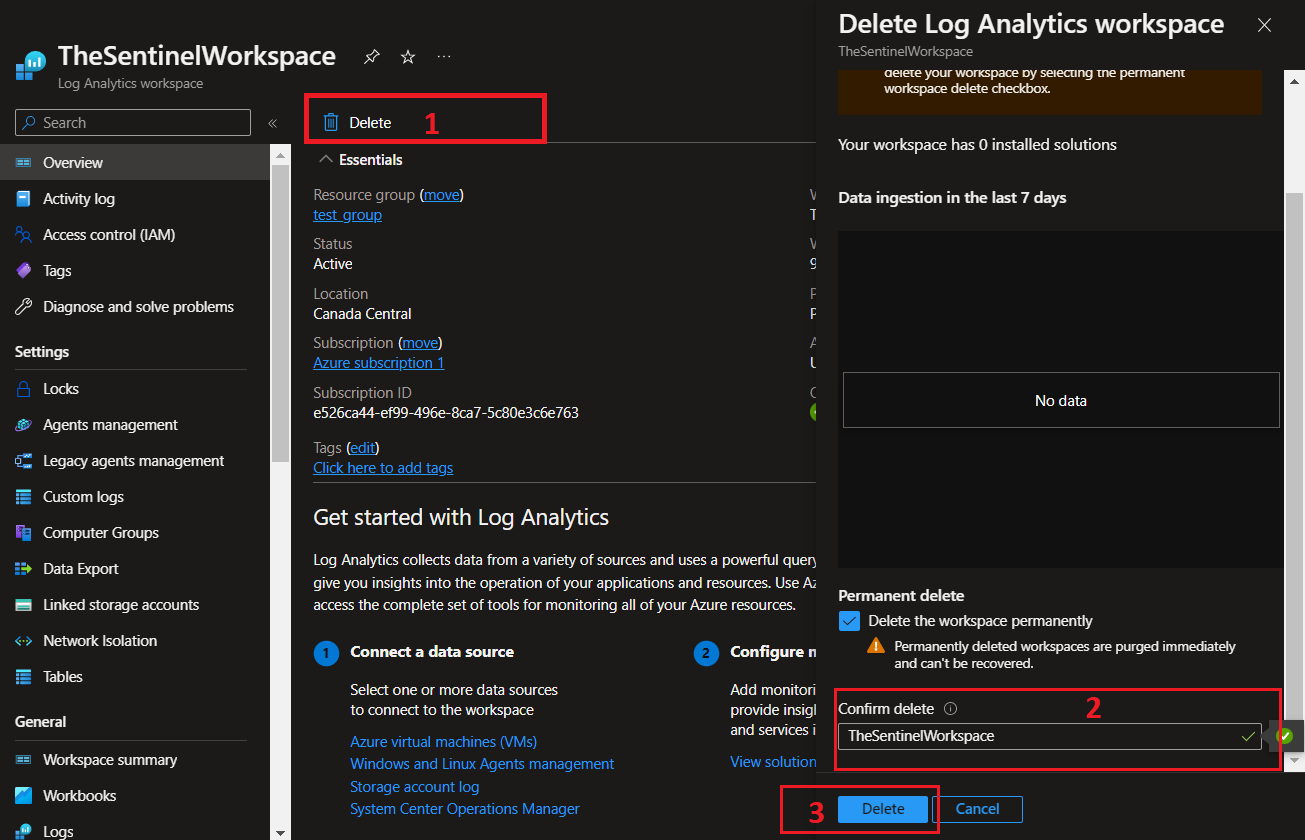Click the Canada Central location text

(362, 314)
